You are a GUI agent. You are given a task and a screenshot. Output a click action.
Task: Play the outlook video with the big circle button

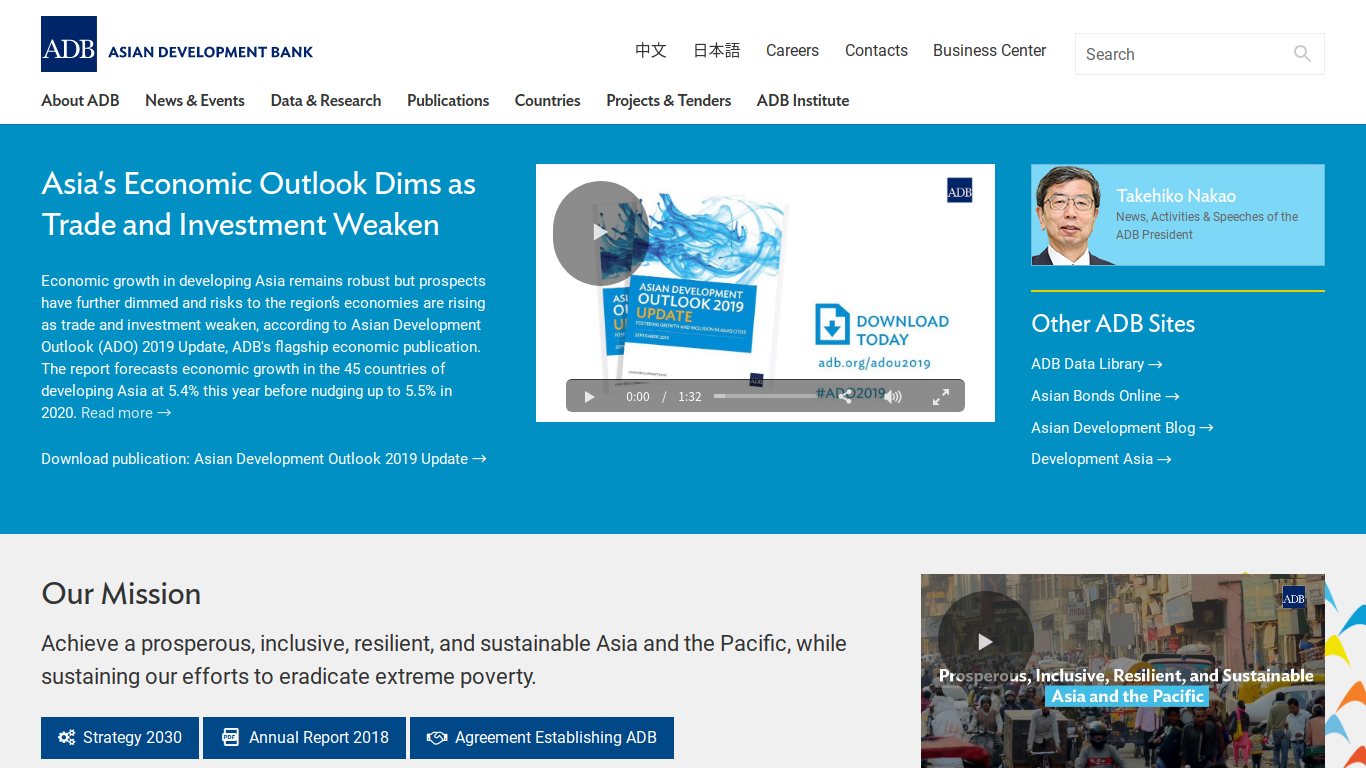[x=600, y=233]
